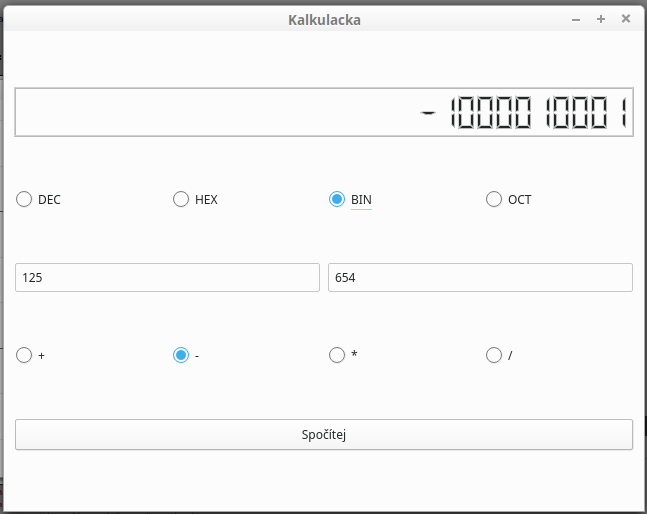647x514 pixels.
Task: Focus the first operand field containing 125
Action: point(168,278)
